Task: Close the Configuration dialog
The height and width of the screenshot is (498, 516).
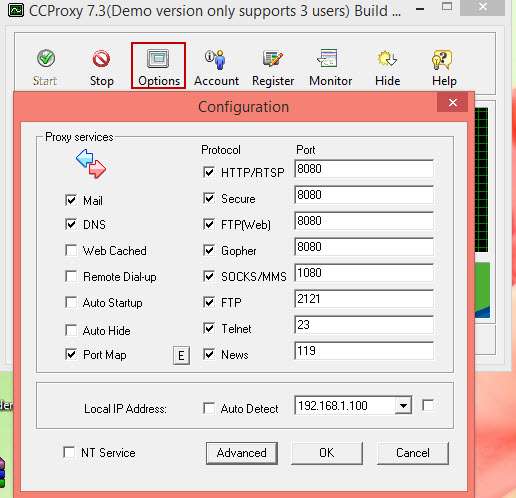Action: (x=452, y=103)
